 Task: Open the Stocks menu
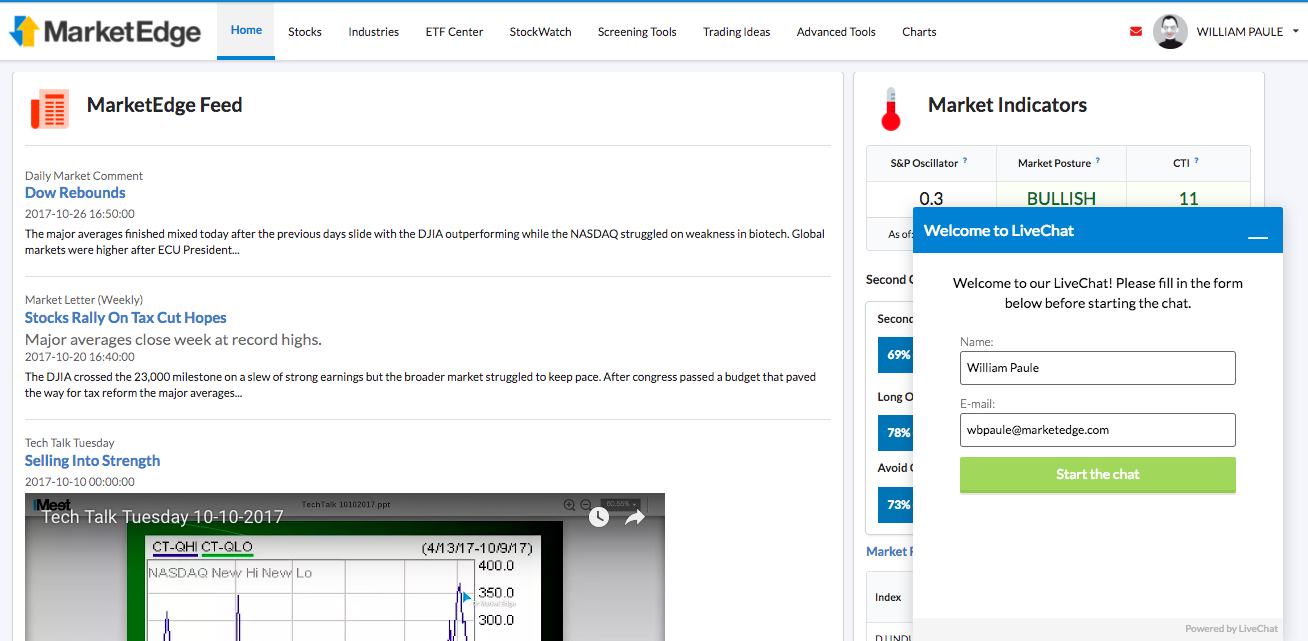coord(305,32)
